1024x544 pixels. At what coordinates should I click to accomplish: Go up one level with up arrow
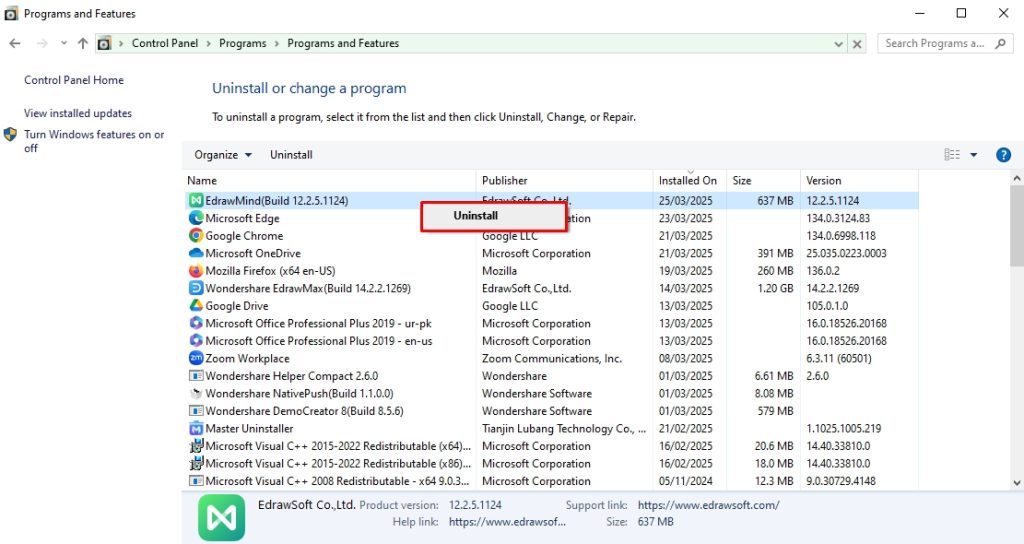click(82, 43)
